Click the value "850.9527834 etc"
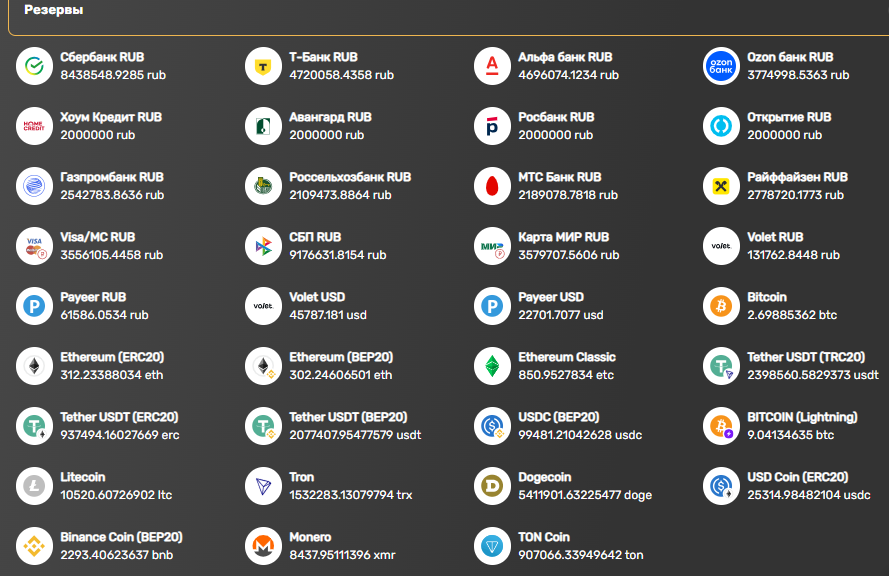Viewport: 889px width, 576px height. click(x=566, y=375)
